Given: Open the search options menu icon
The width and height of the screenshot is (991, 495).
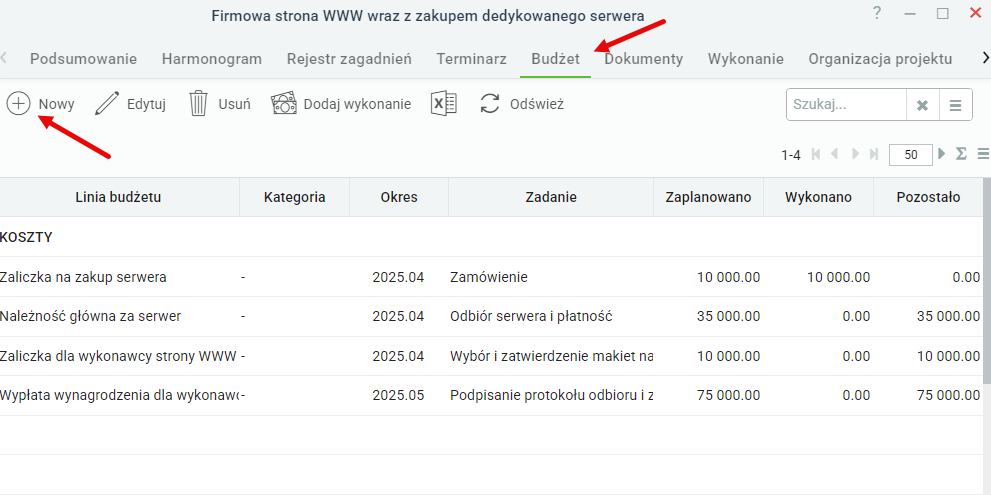Looking at the screenshot, I should (x=956, y=105).
